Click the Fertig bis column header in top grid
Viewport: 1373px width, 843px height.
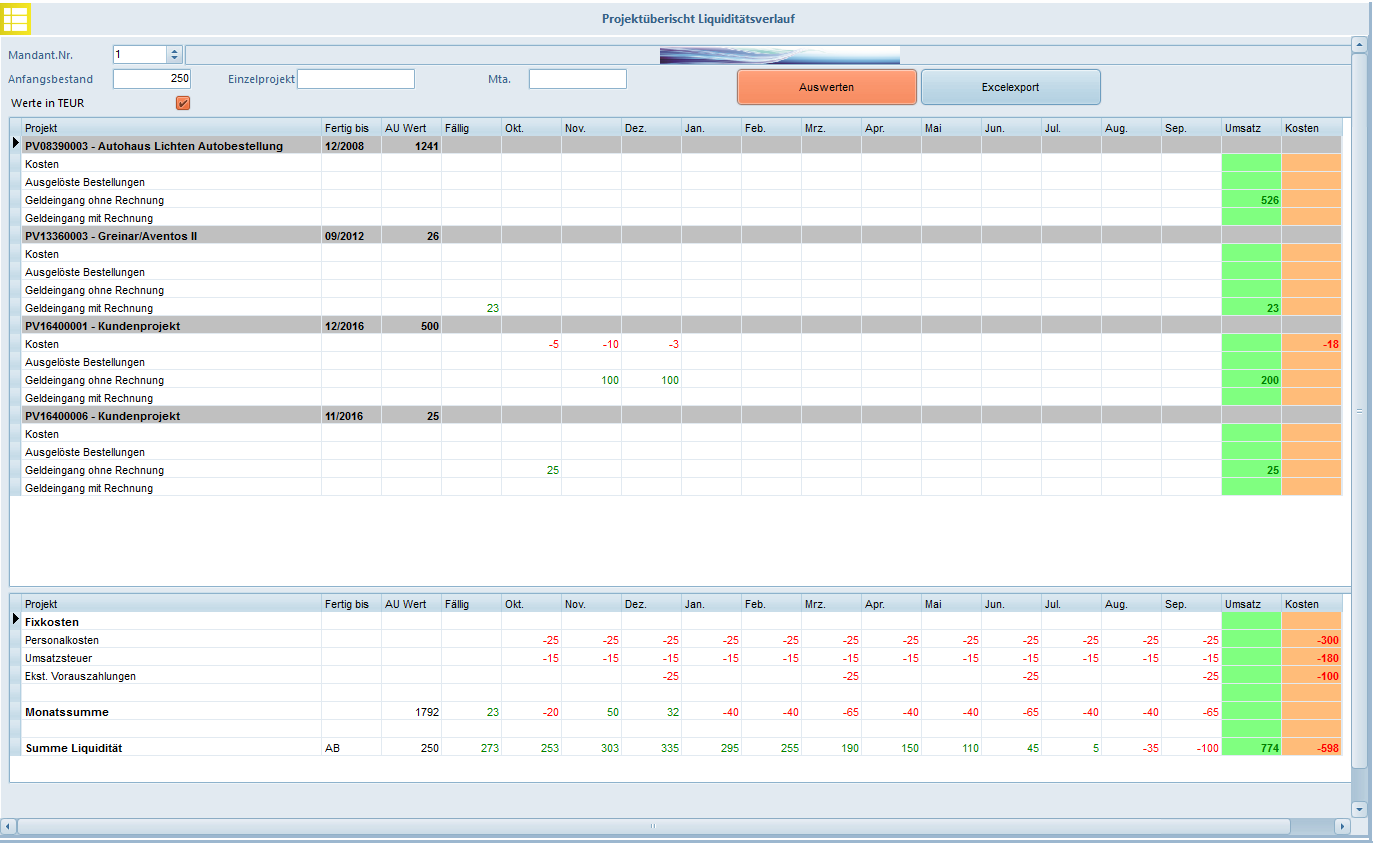click(350, 128)
